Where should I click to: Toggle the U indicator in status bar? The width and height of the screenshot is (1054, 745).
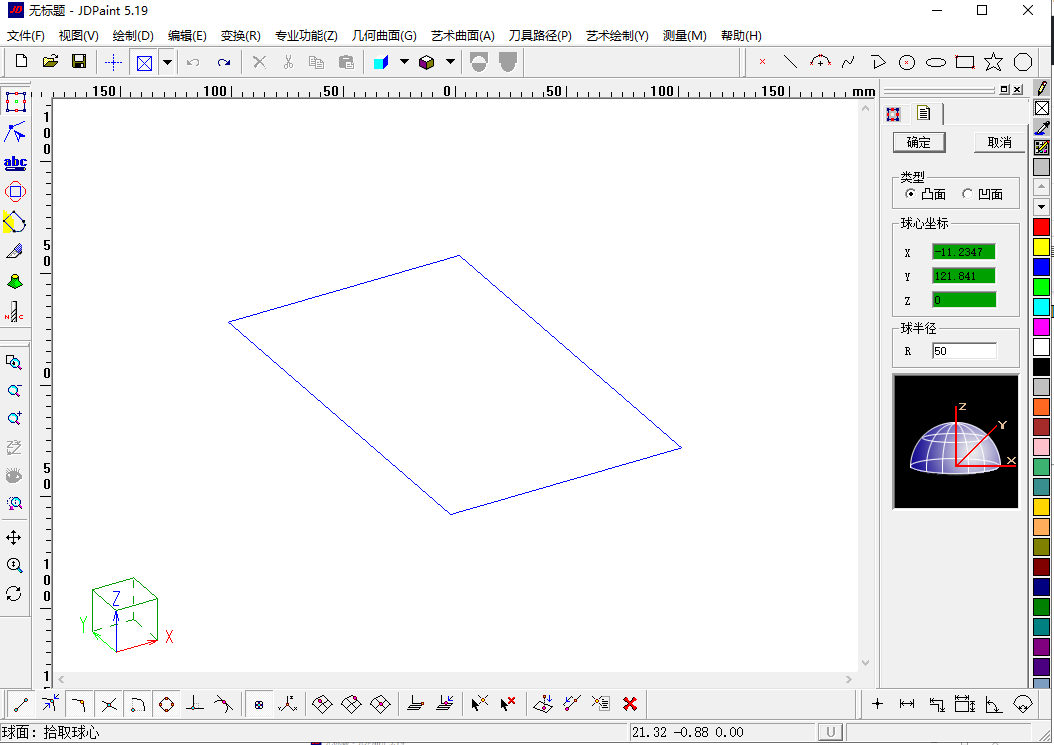click(x=831, y=732)
